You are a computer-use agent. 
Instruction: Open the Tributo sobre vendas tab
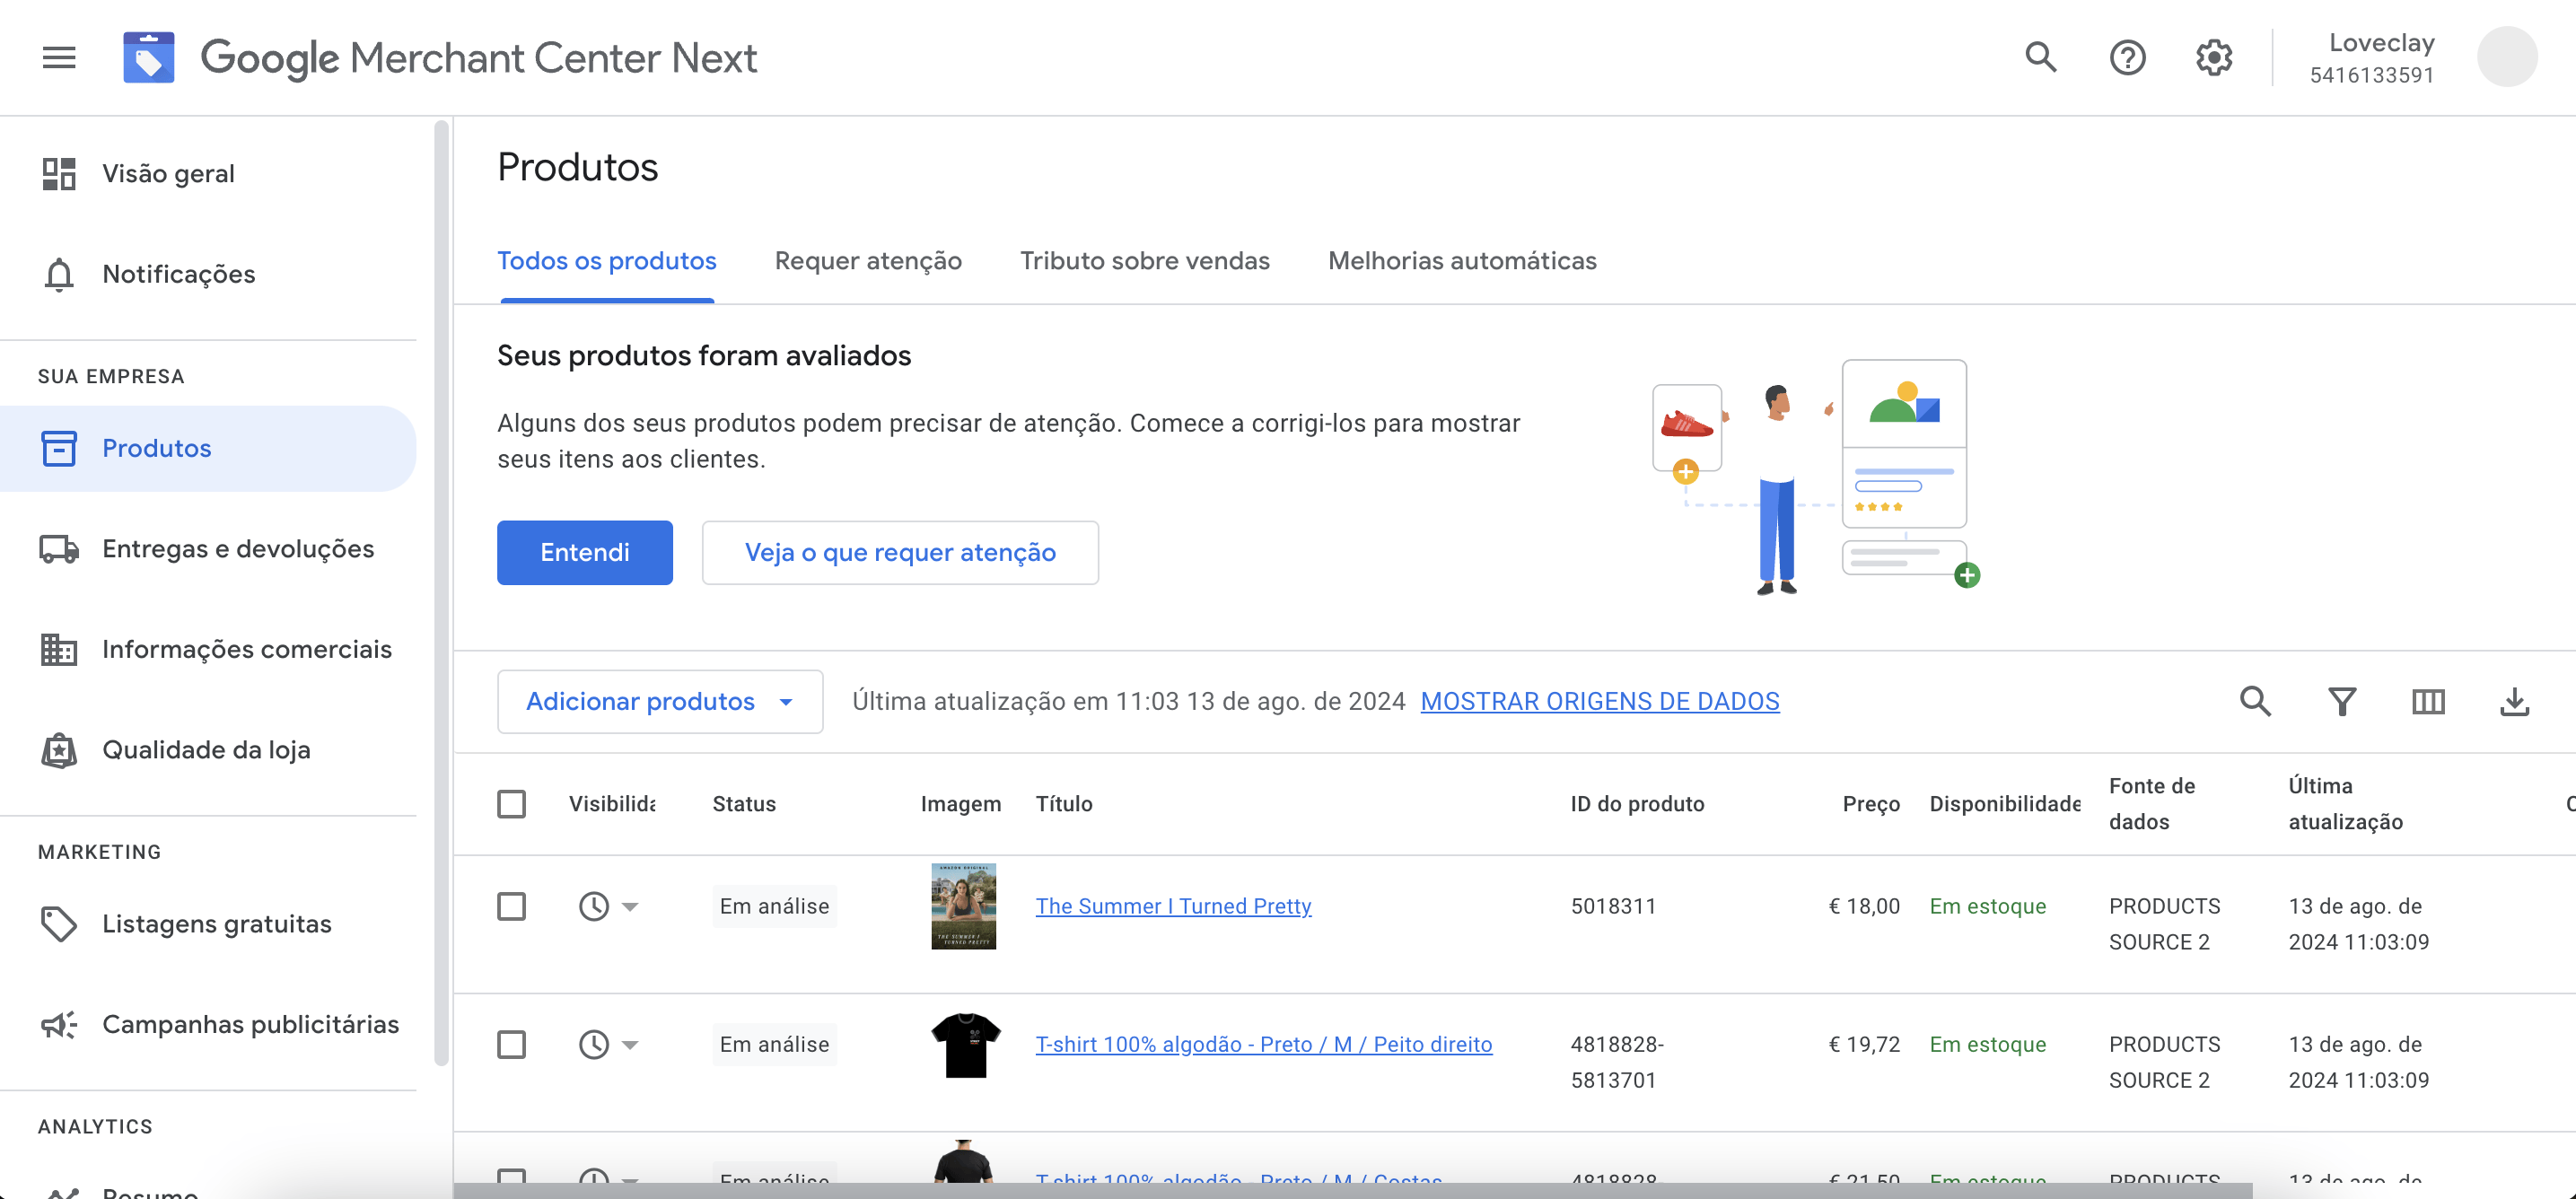1144,261
